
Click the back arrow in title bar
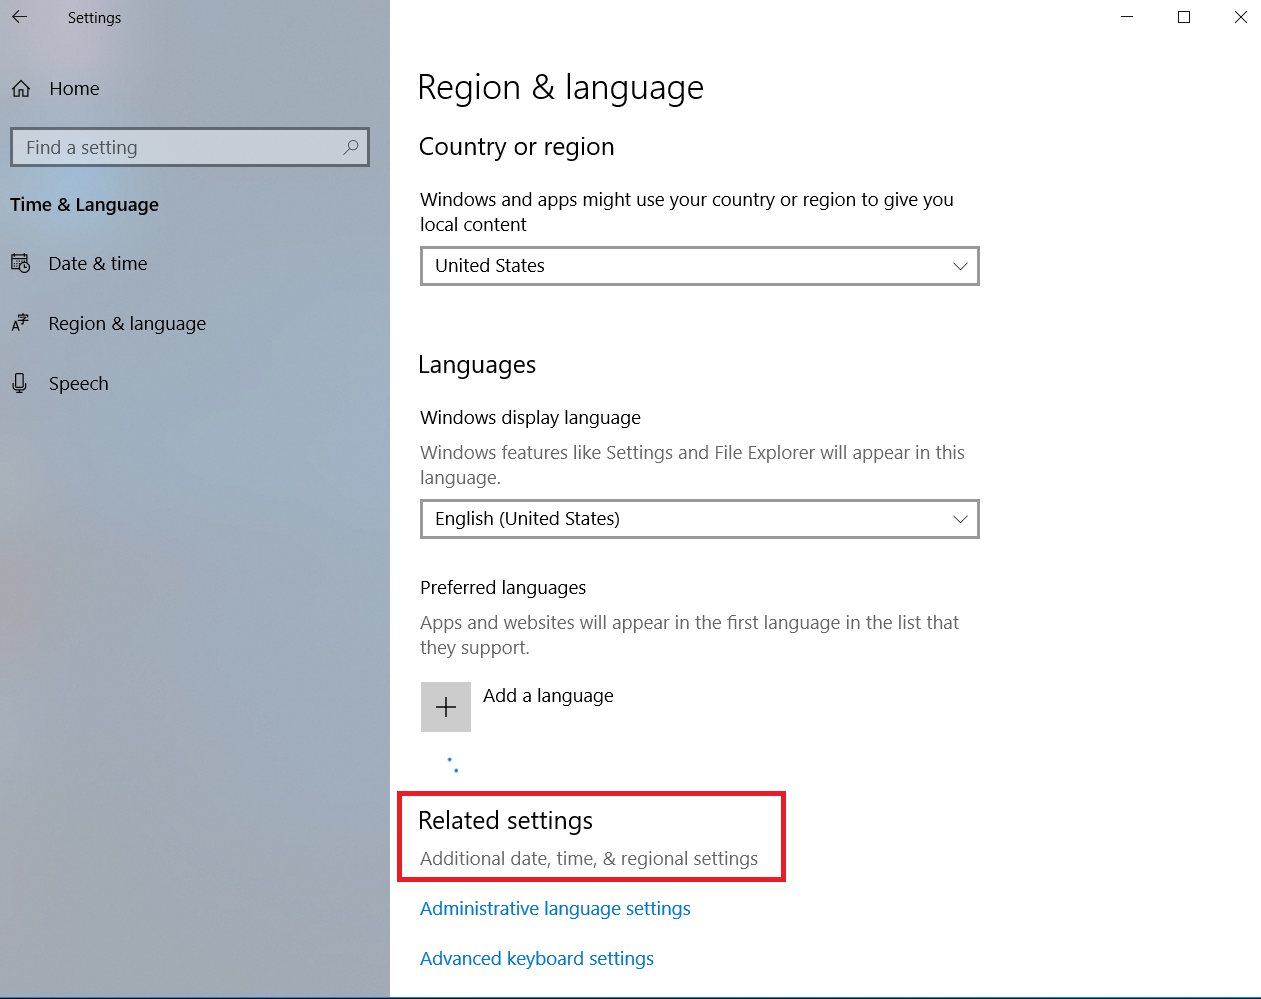[19, 17]
